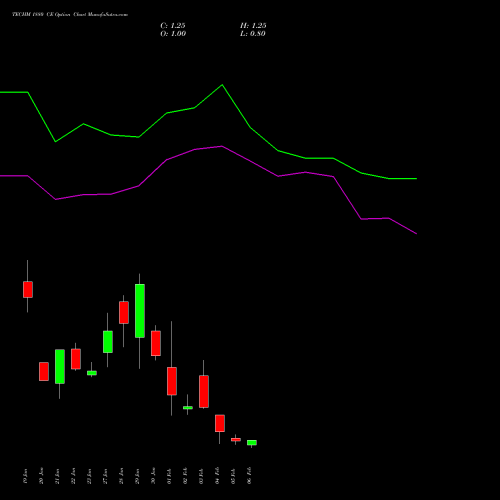This screenshot has height=500, width=500.
Task: Select the small green candlestick for 23 Jan
Action: [x=92, y=373]
